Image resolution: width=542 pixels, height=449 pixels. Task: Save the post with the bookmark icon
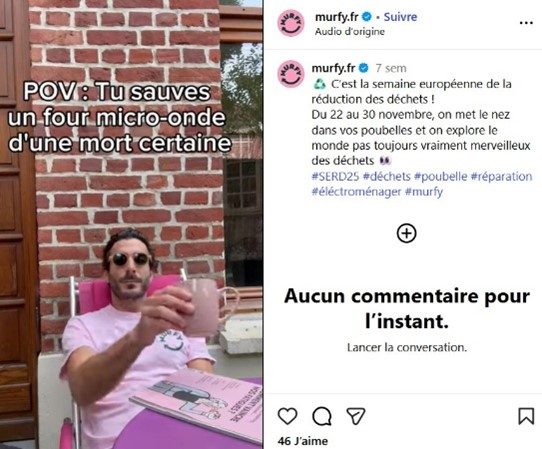pyautogui.click(x=526, y=416)
